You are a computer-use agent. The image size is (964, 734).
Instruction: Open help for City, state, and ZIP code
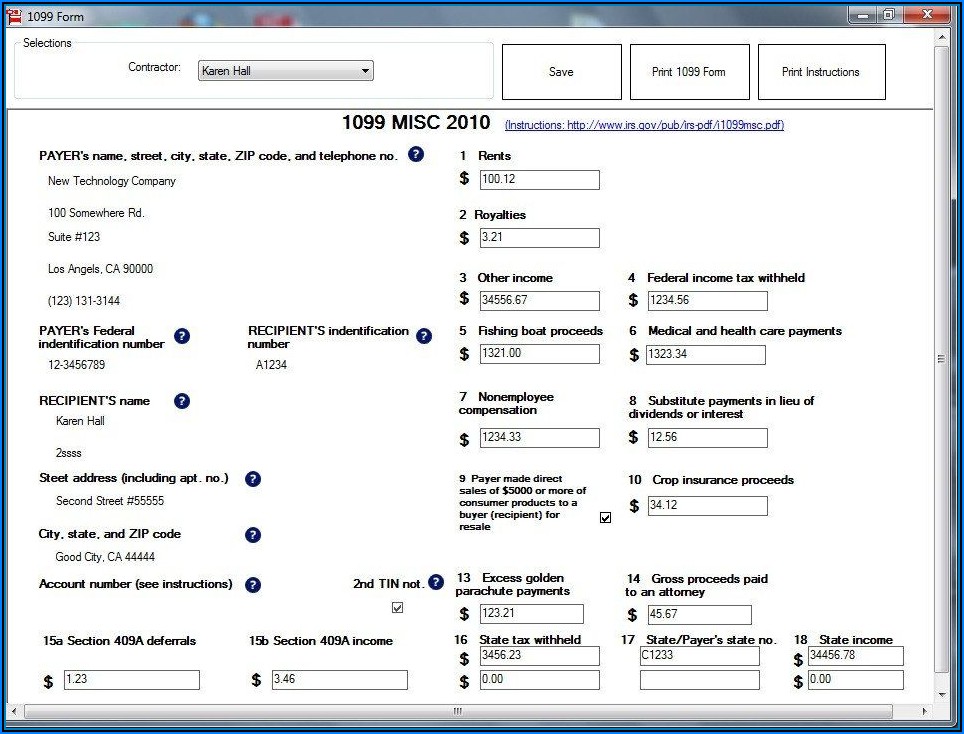pos(253,535)
